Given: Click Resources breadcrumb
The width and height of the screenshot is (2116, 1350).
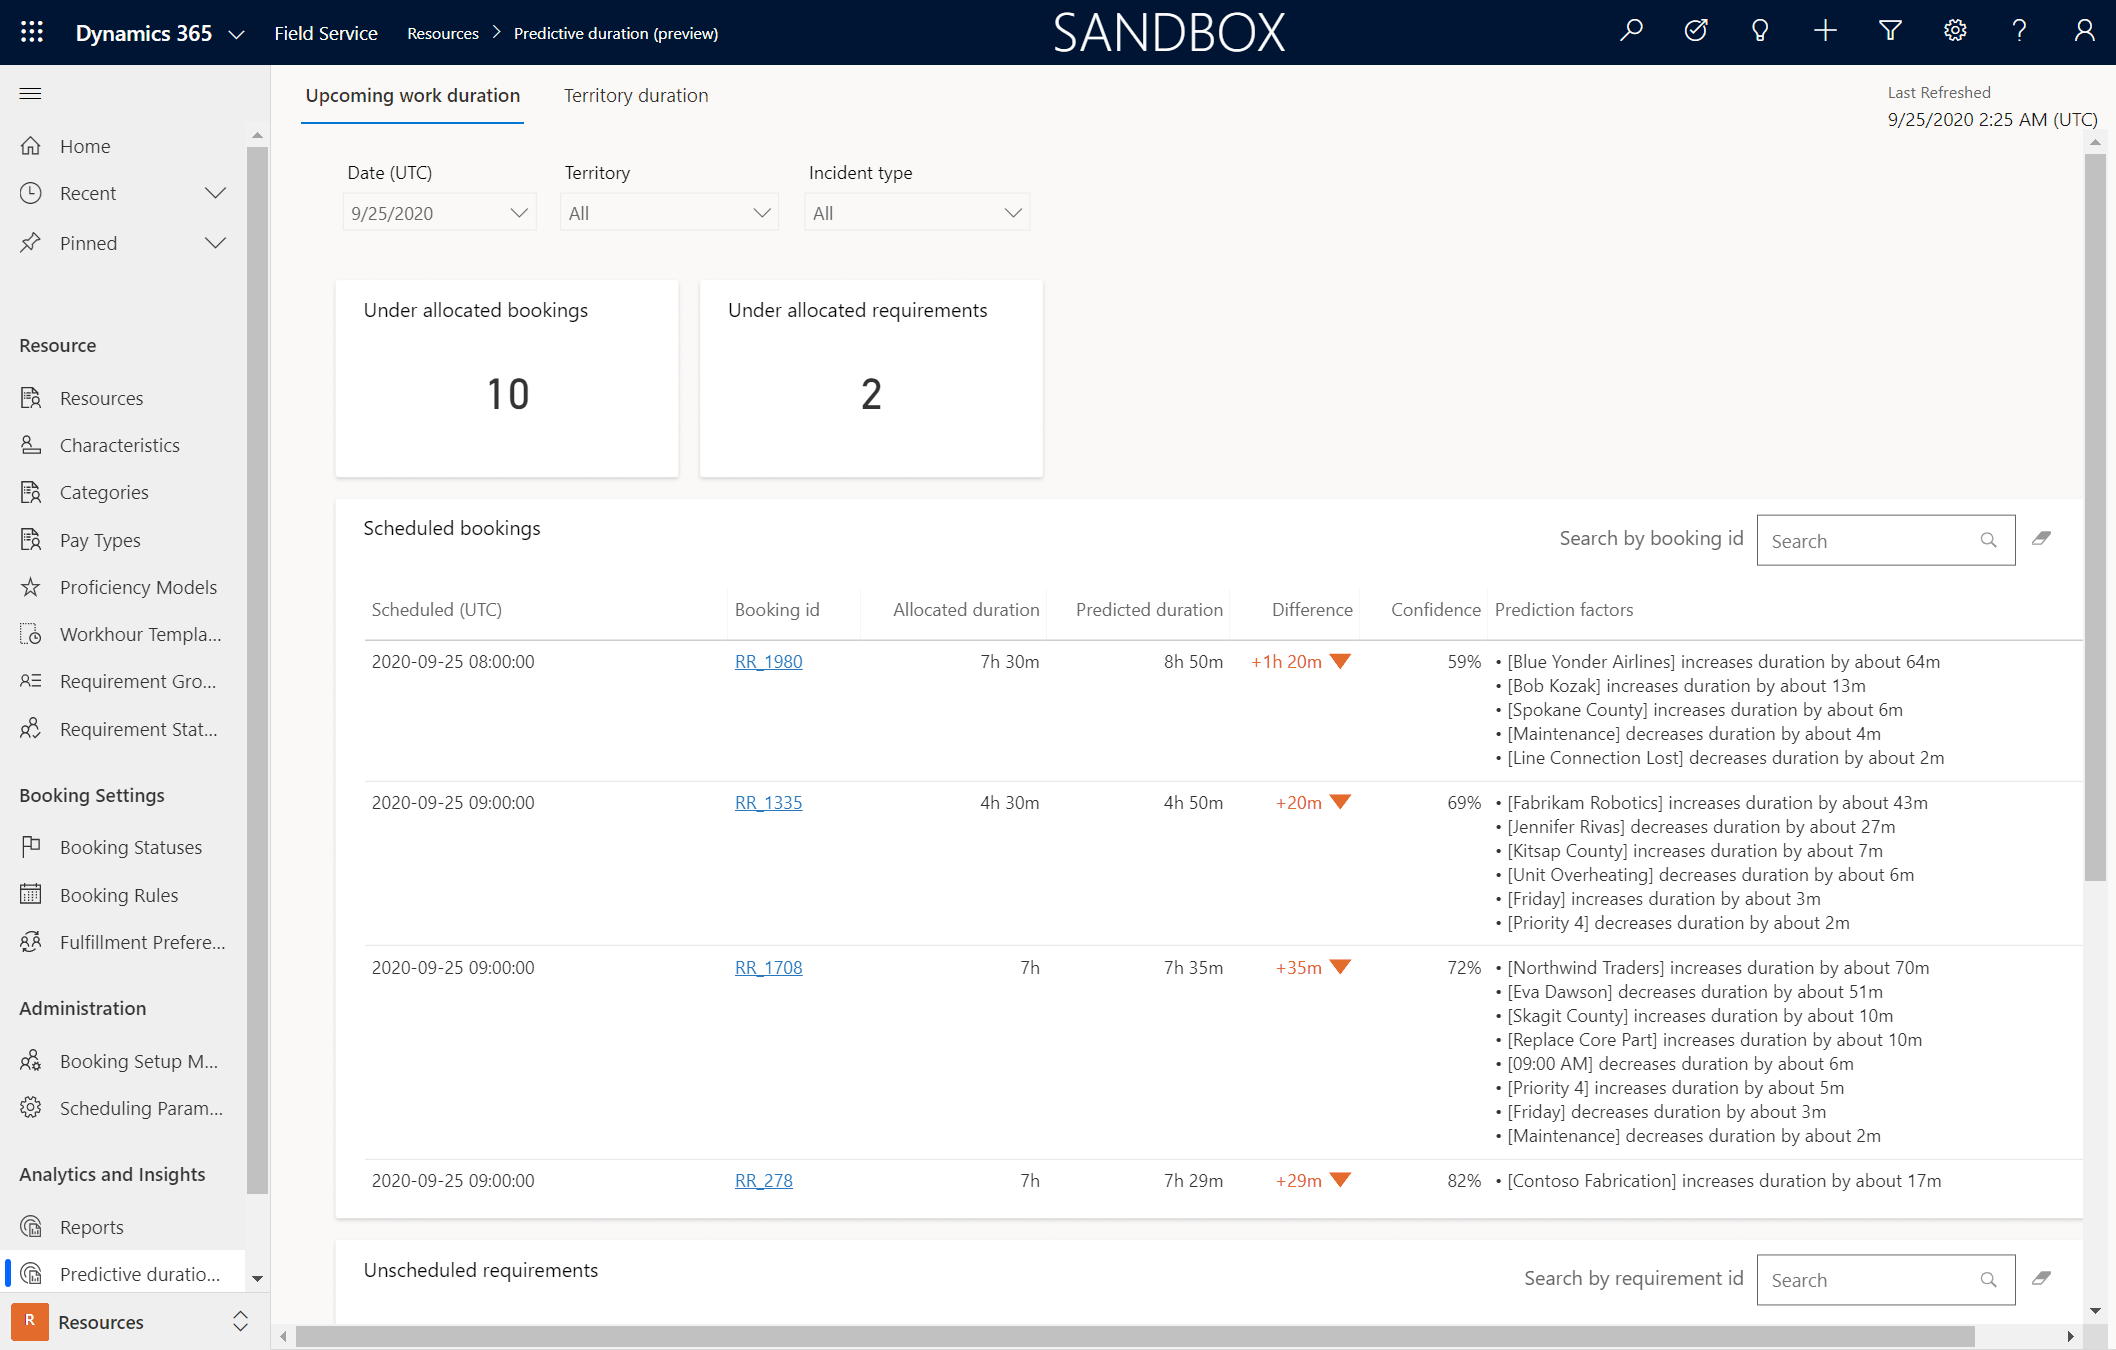Looking at the screenshot, I should [x=443, y=33].
